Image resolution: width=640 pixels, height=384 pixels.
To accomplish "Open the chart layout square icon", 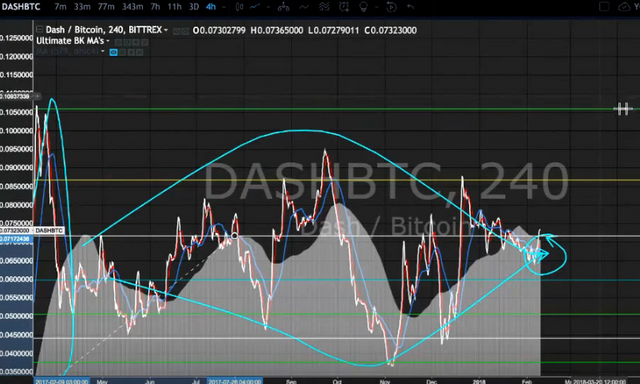I will coord(604,7).
